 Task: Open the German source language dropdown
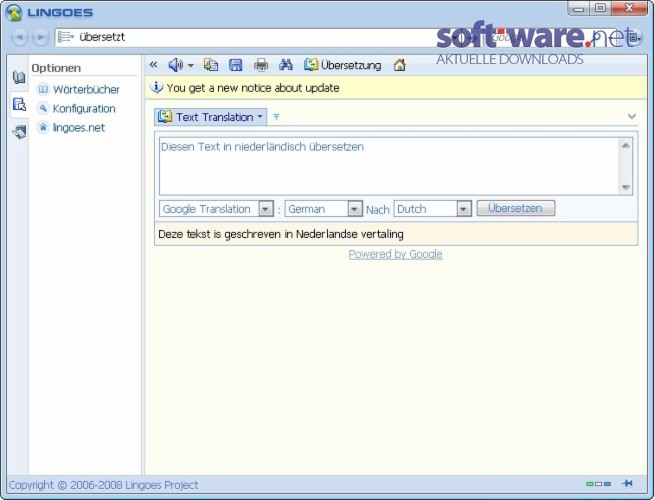click(x=324, y=209)
